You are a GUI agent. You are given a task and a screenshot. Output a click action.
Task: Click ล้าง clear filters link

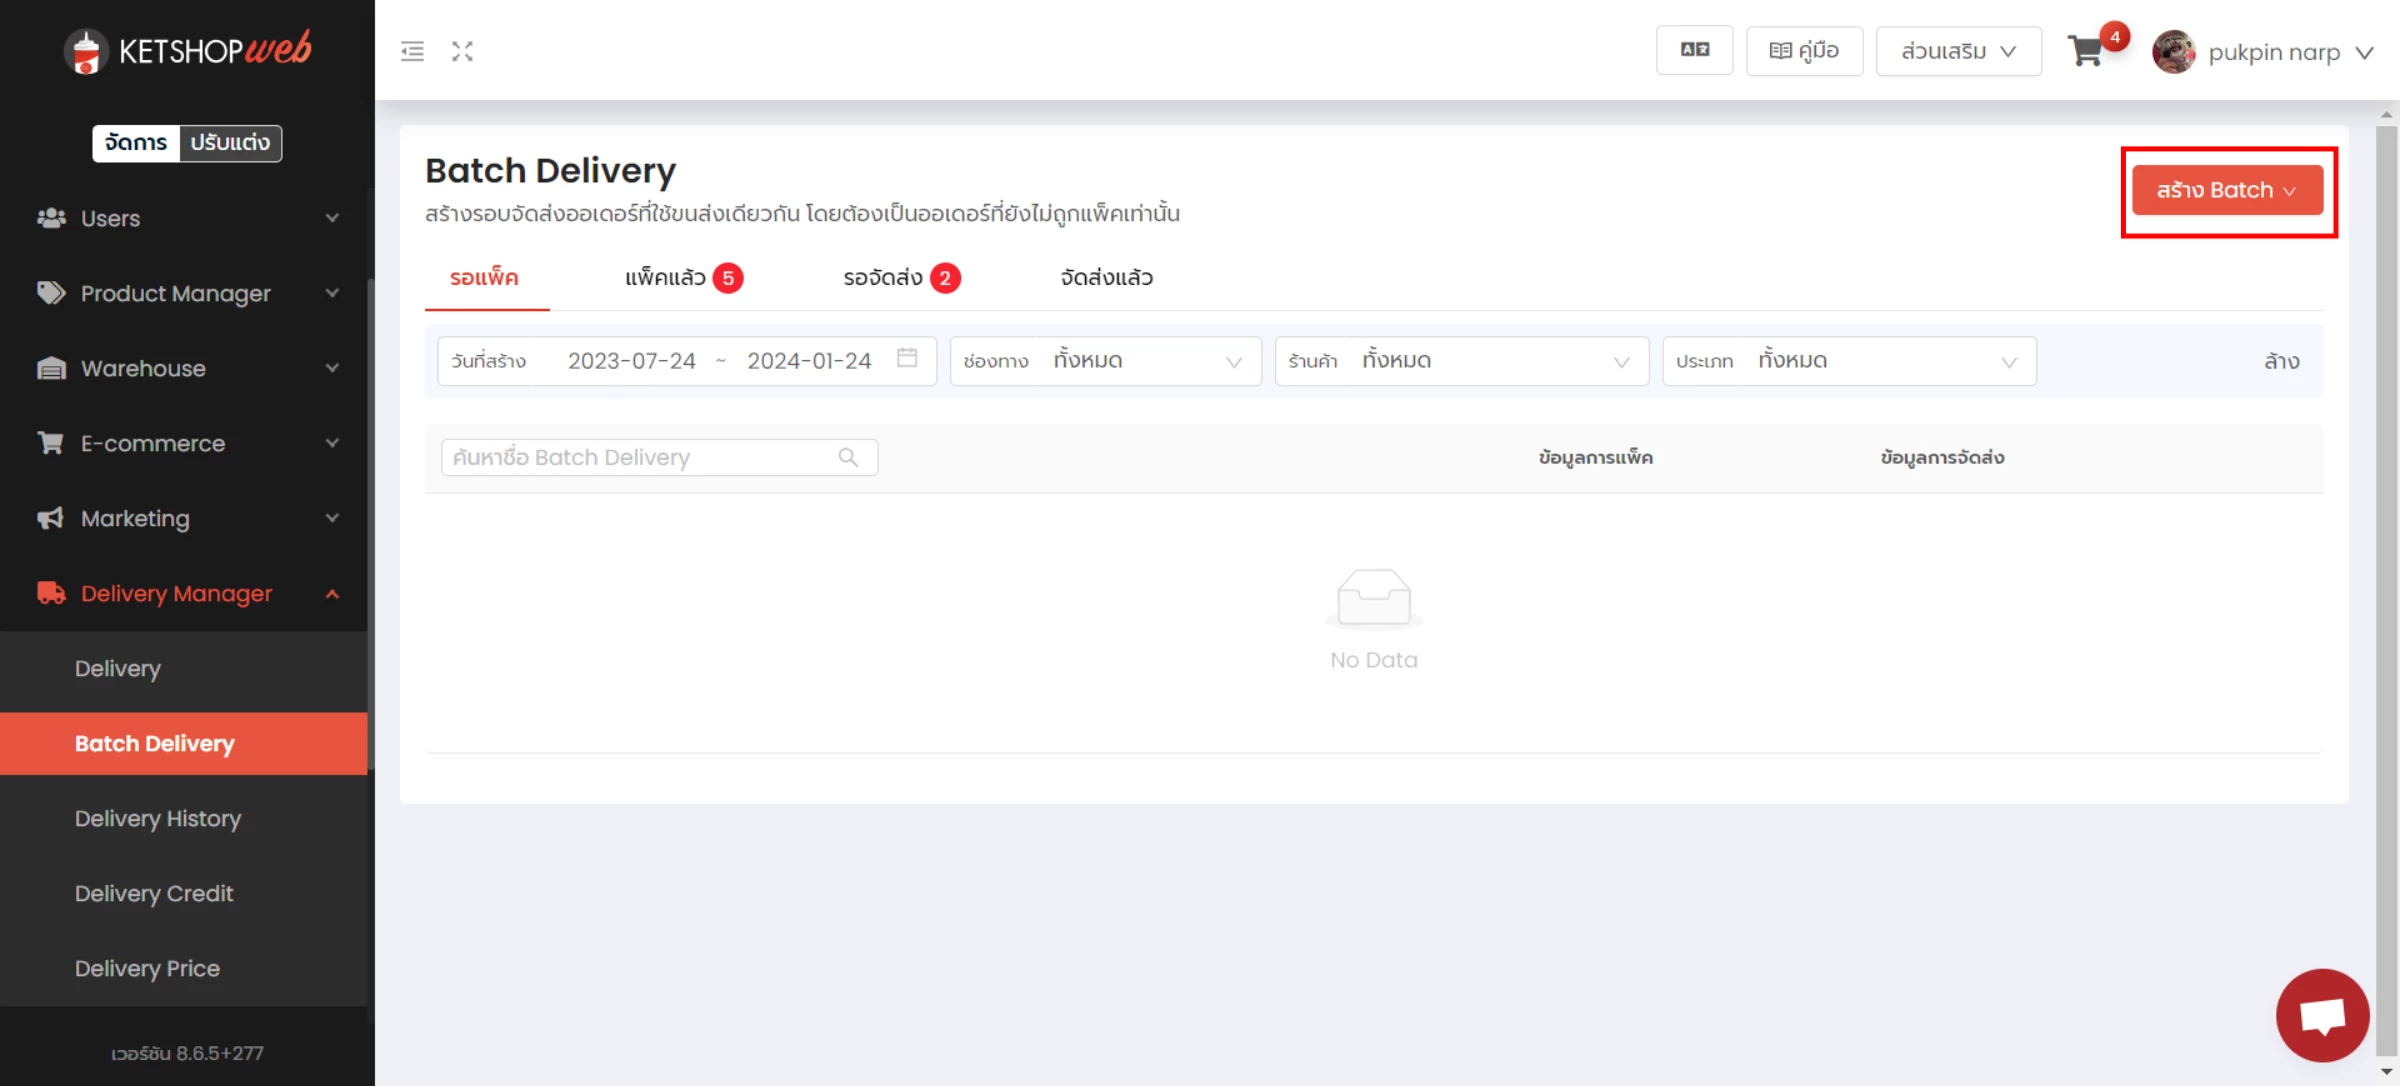click(2281, 361)
